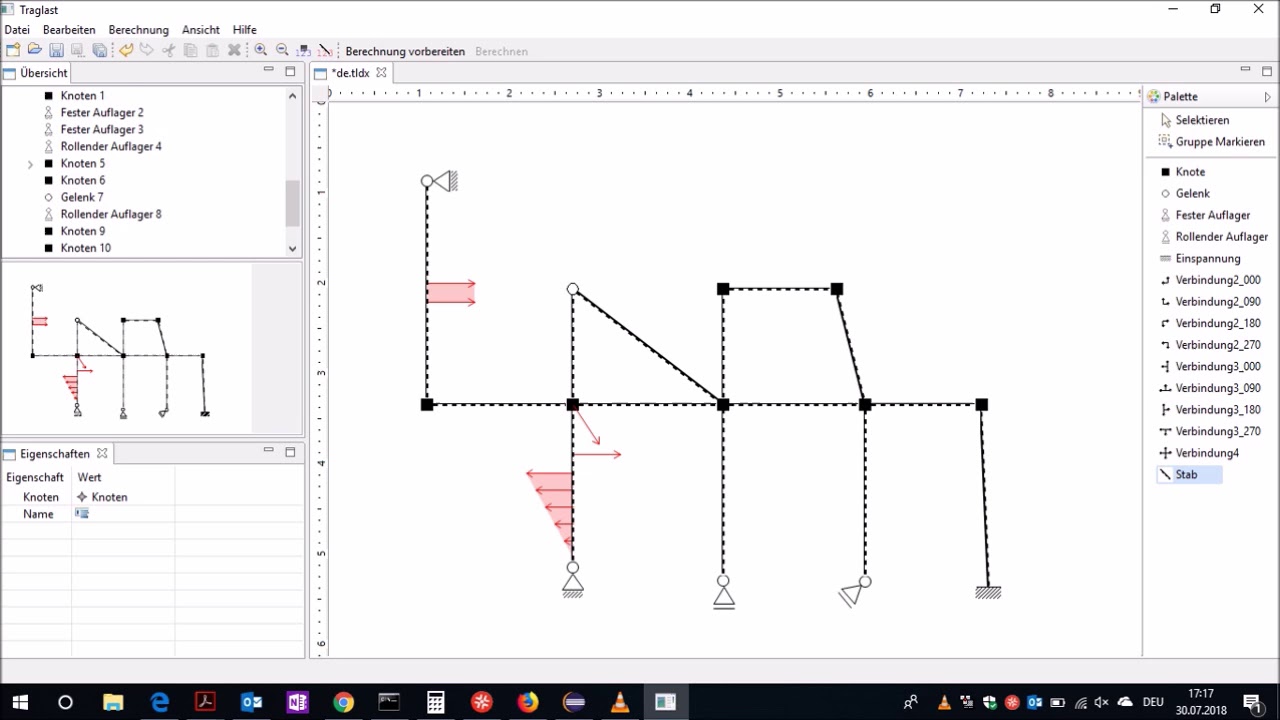The image size is (1280, 720).
Task: Click the New file toolbar icon
Action: 12,50
